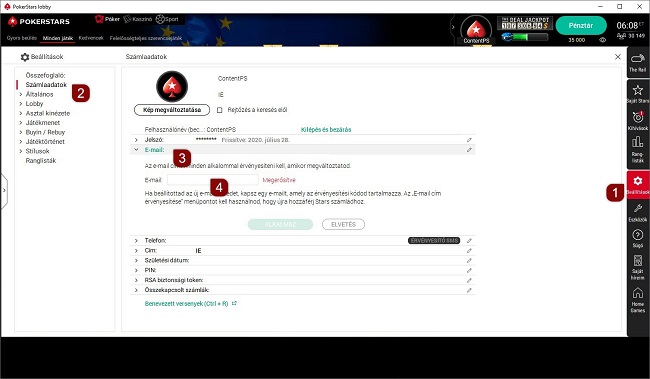Click edit pencil for Cím row
The width and height of the screenshot is (650, 379).
click(469, 250)
